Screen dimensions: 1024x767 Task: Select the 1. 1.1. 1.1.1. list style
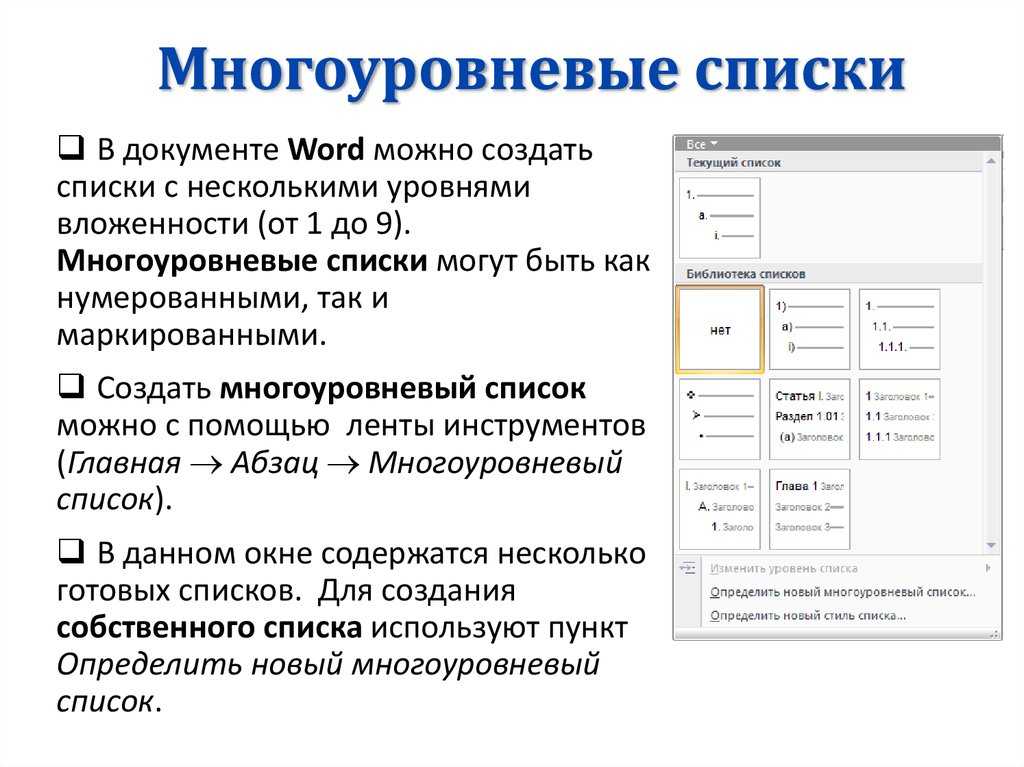pyautogui.click(x=899, y=330)
